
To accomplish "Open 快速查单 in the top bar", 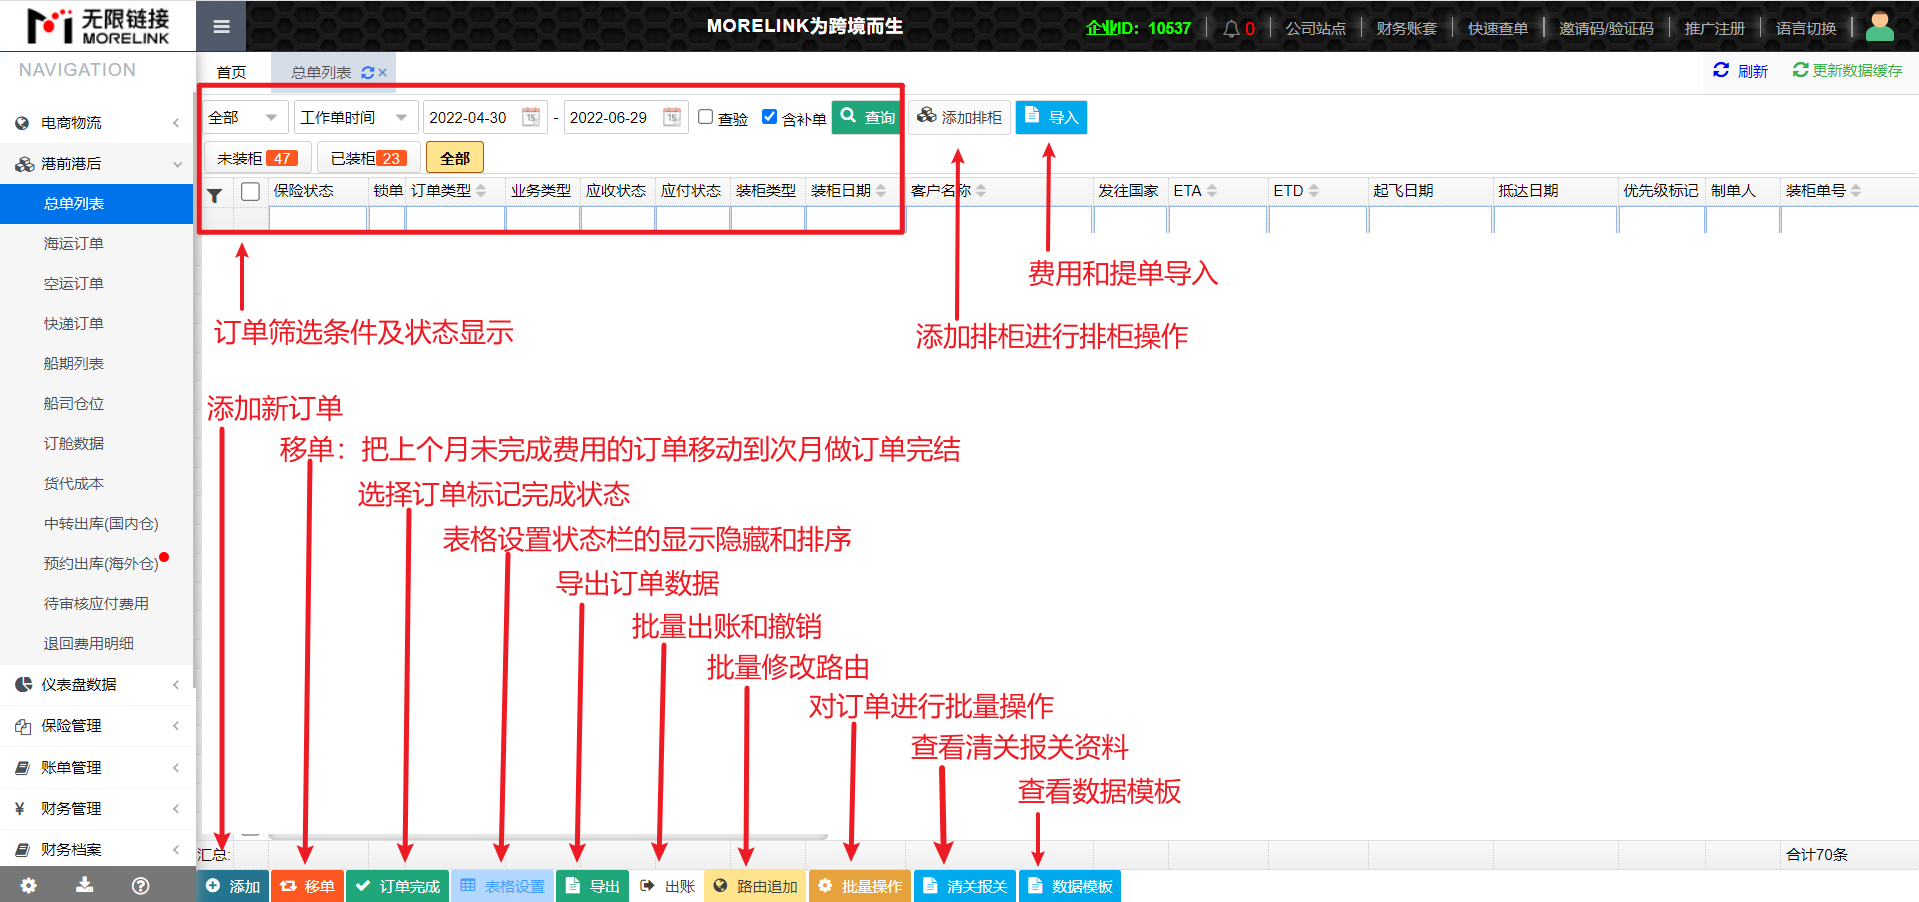I will tap(1497, 28).
